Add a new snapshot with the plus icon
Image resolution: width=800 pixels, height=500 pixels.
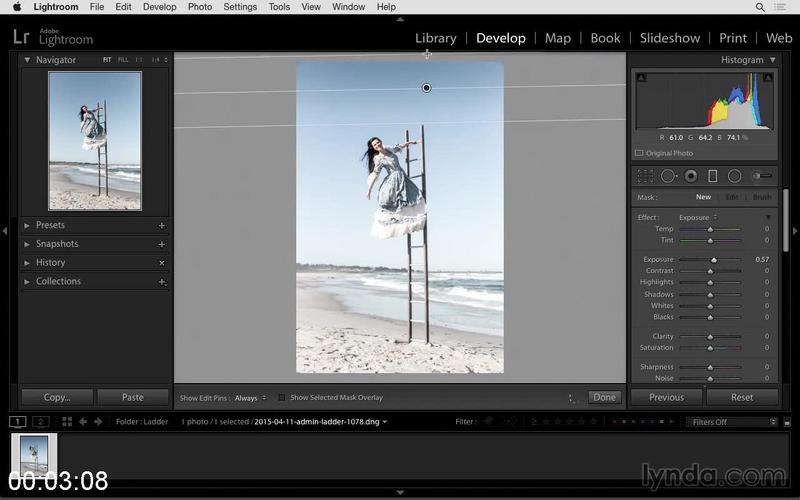pos(162,244)
